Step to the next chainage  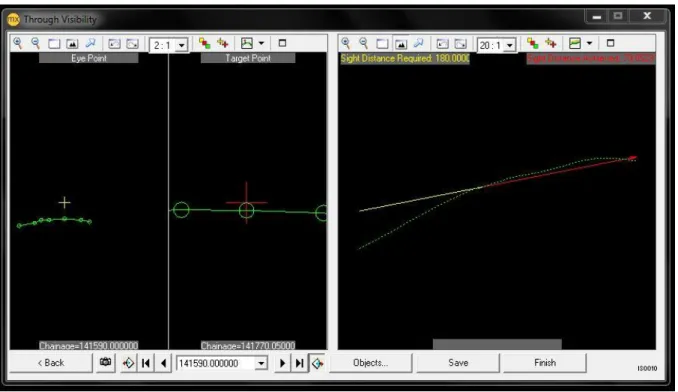(x=282, y=363)
